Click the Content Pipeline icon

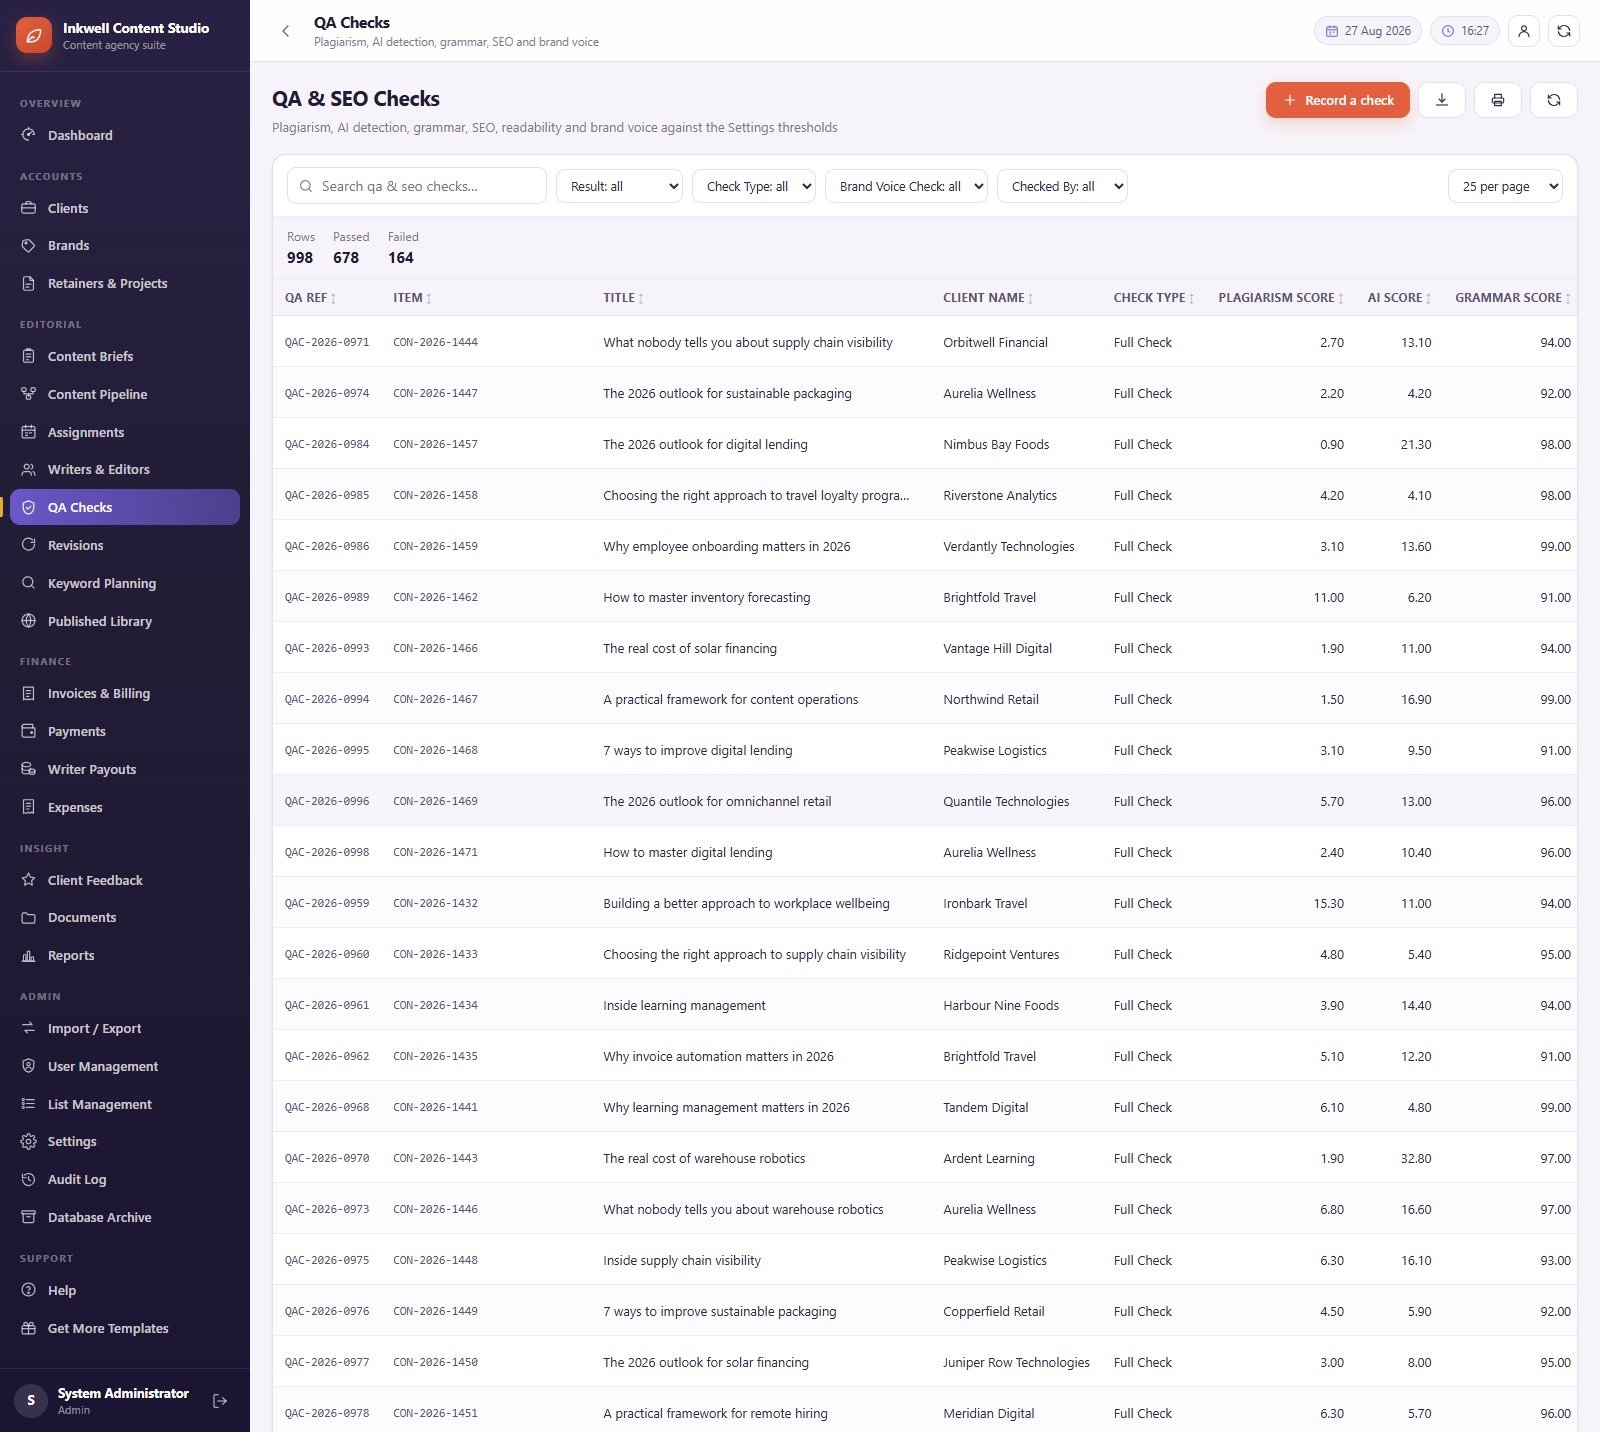click(x=29, y=394)
